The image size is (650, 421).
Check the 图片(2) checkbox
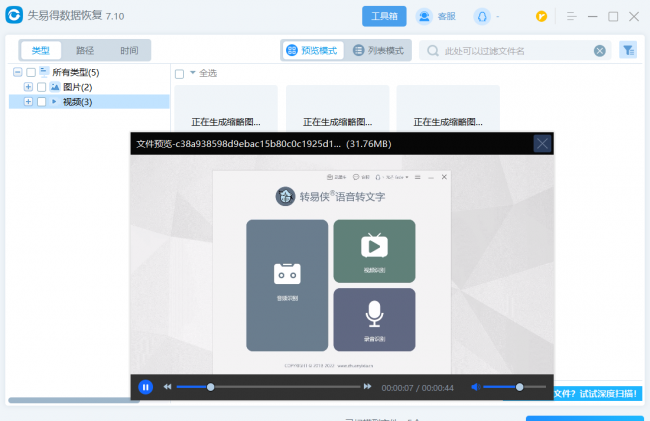click(x=41, y=87)
